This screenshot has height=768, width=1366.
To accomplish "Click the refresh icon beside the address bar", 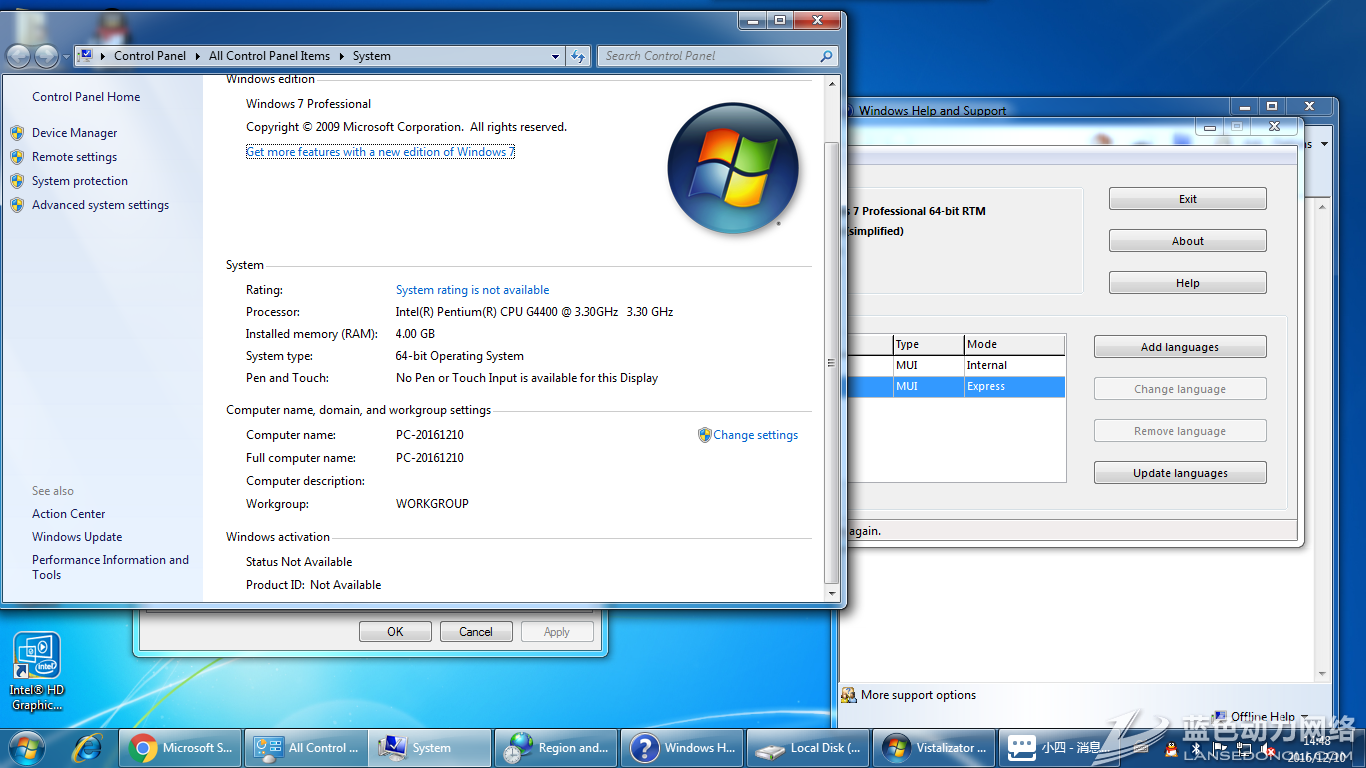I will (578, 56).
